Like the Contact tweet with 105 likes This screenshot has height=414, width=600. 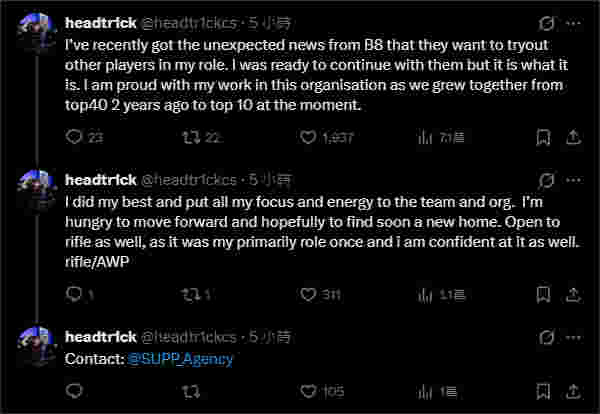(x=308, y=392)
